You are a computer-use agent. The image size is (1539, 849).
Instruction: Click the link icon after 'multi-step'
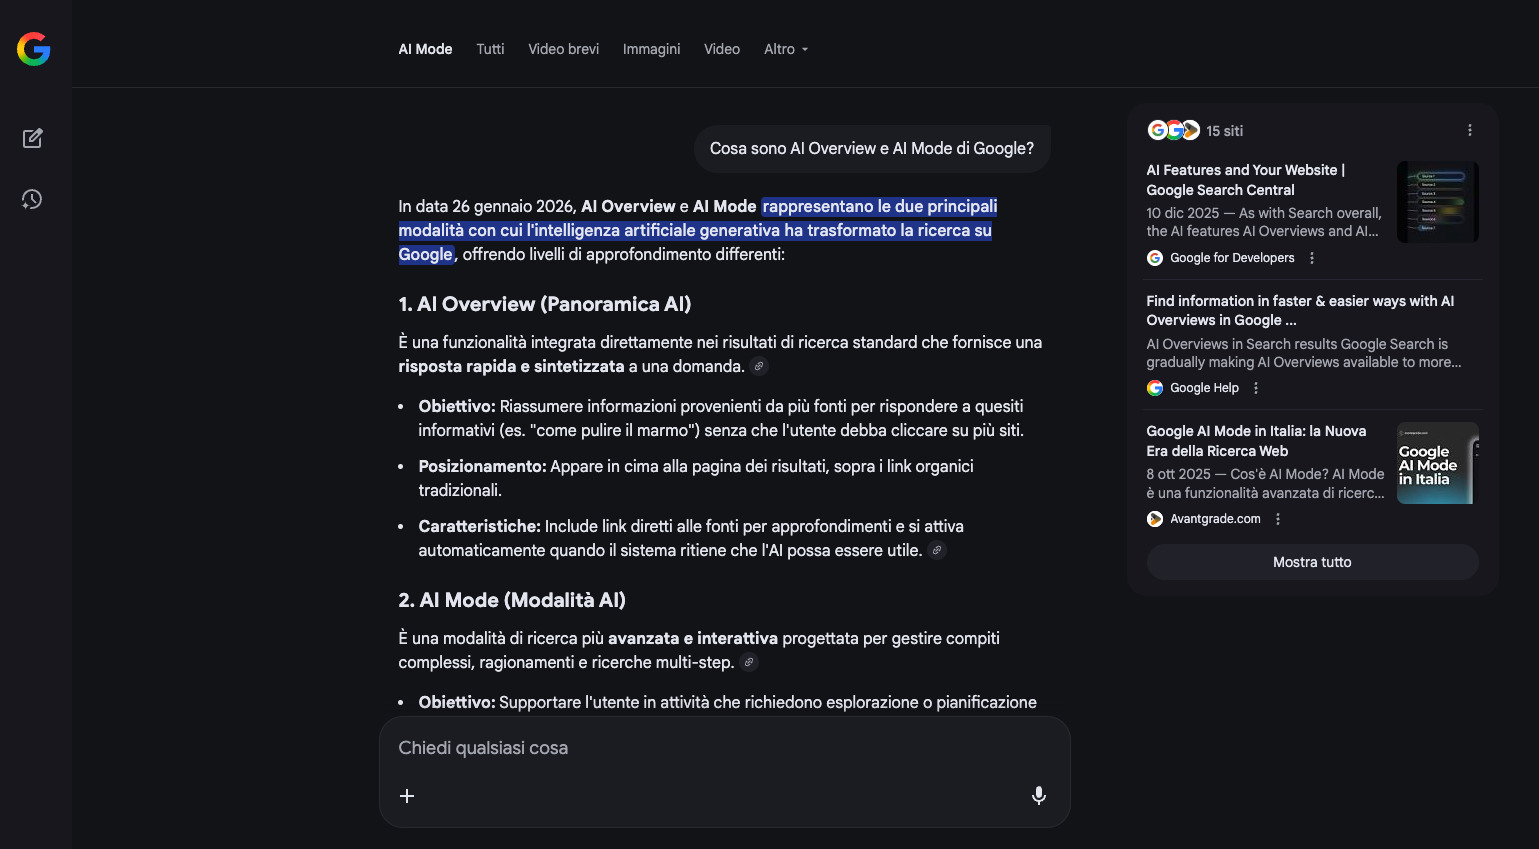click(x=748, y=662)
